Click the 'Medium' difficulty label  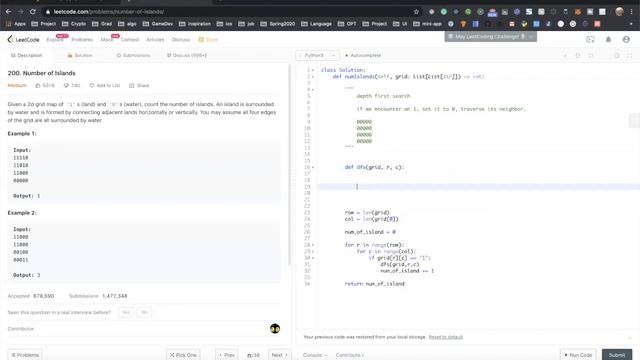coord(17,85)
